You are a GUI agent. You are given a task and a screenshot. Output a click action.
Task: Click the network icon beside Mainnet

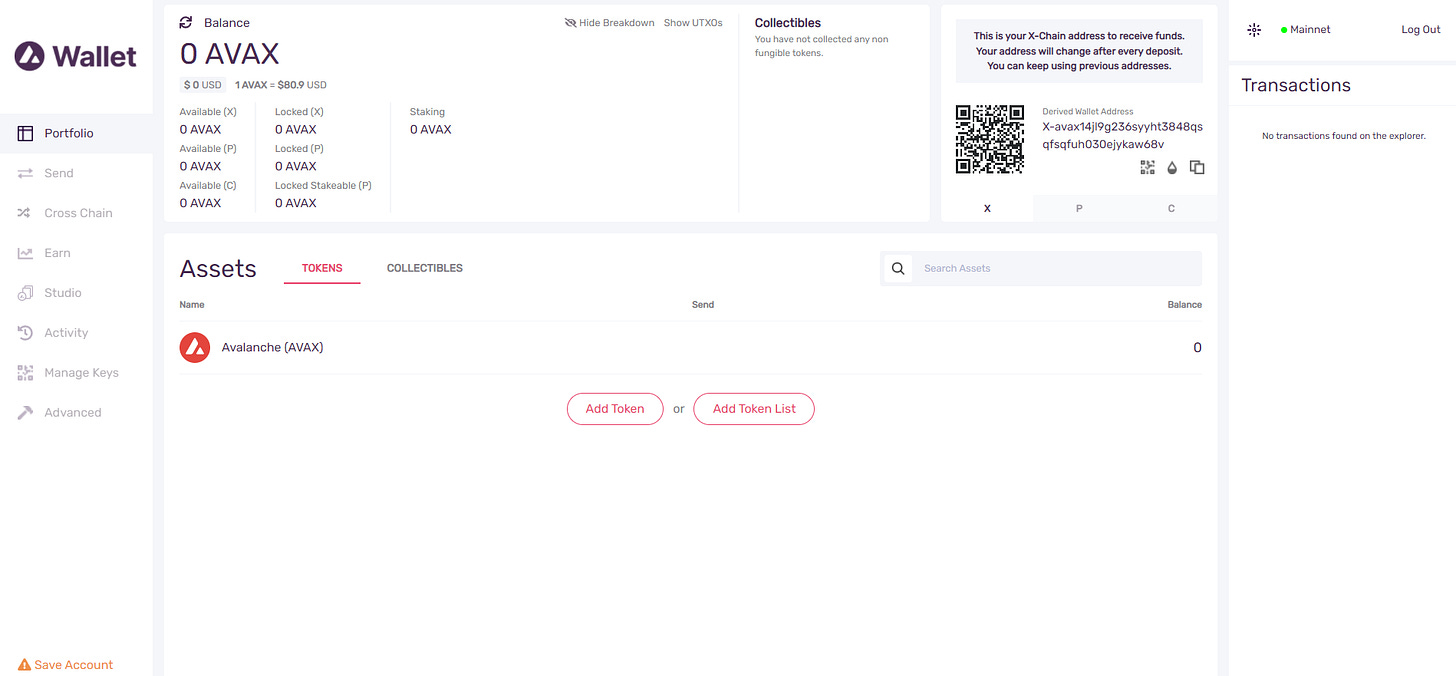1254,30
